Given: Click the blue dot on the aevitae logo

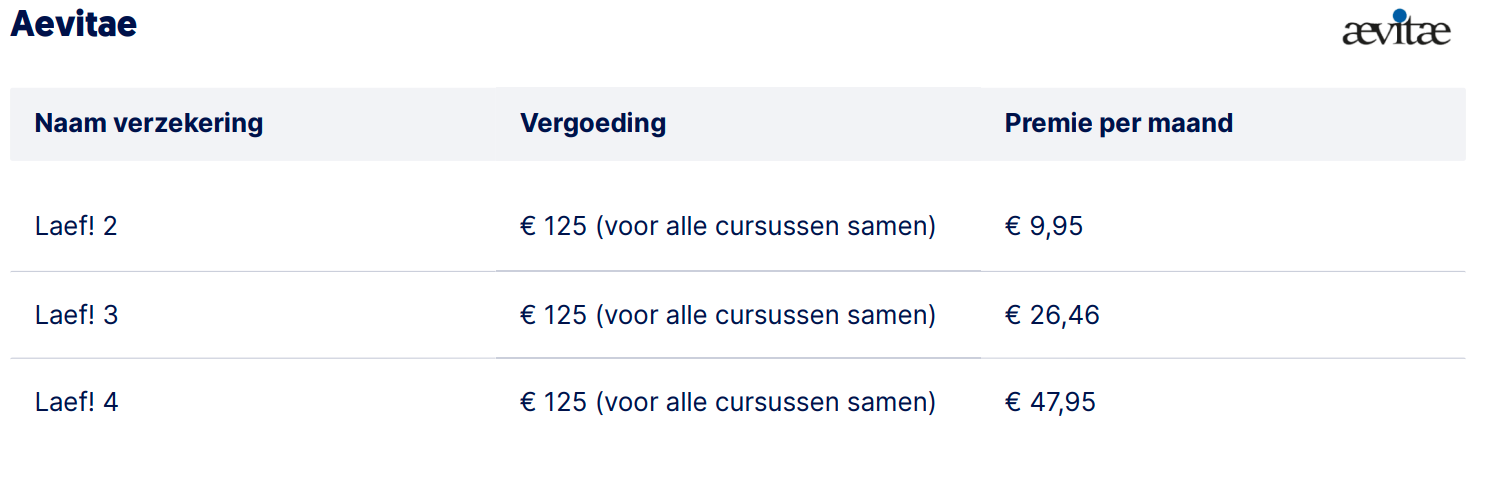Looking at the screenshot, I should (x=1399, y=15).
